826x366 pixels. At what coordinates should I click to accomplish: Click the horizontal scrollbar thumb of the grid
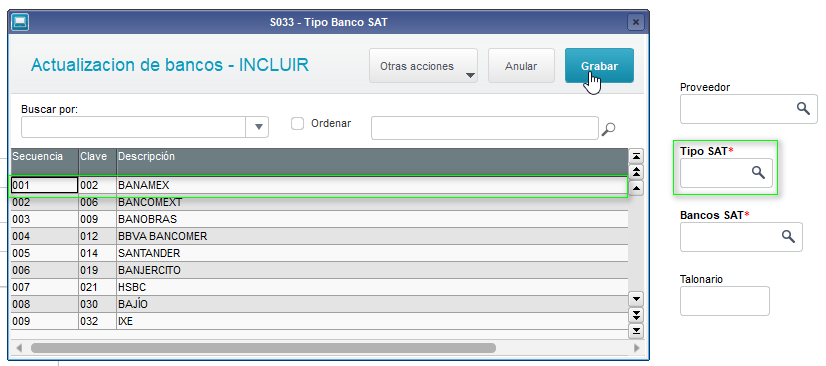click(263, 348)
